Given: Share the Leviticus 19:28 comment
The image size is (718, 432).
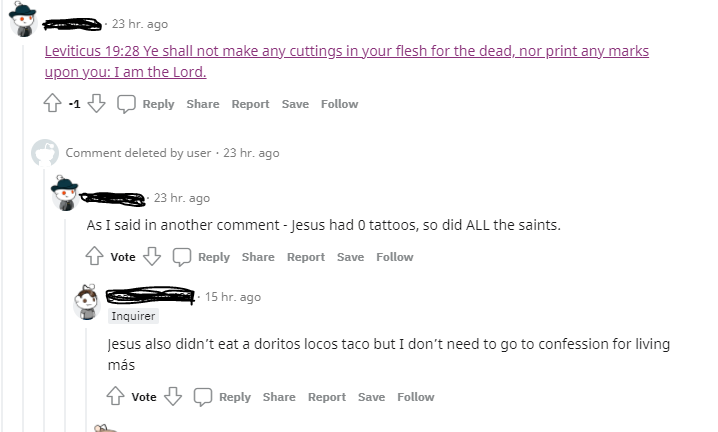Looking at the screenshot, I should pyautogui.click(x=203, y=104).
